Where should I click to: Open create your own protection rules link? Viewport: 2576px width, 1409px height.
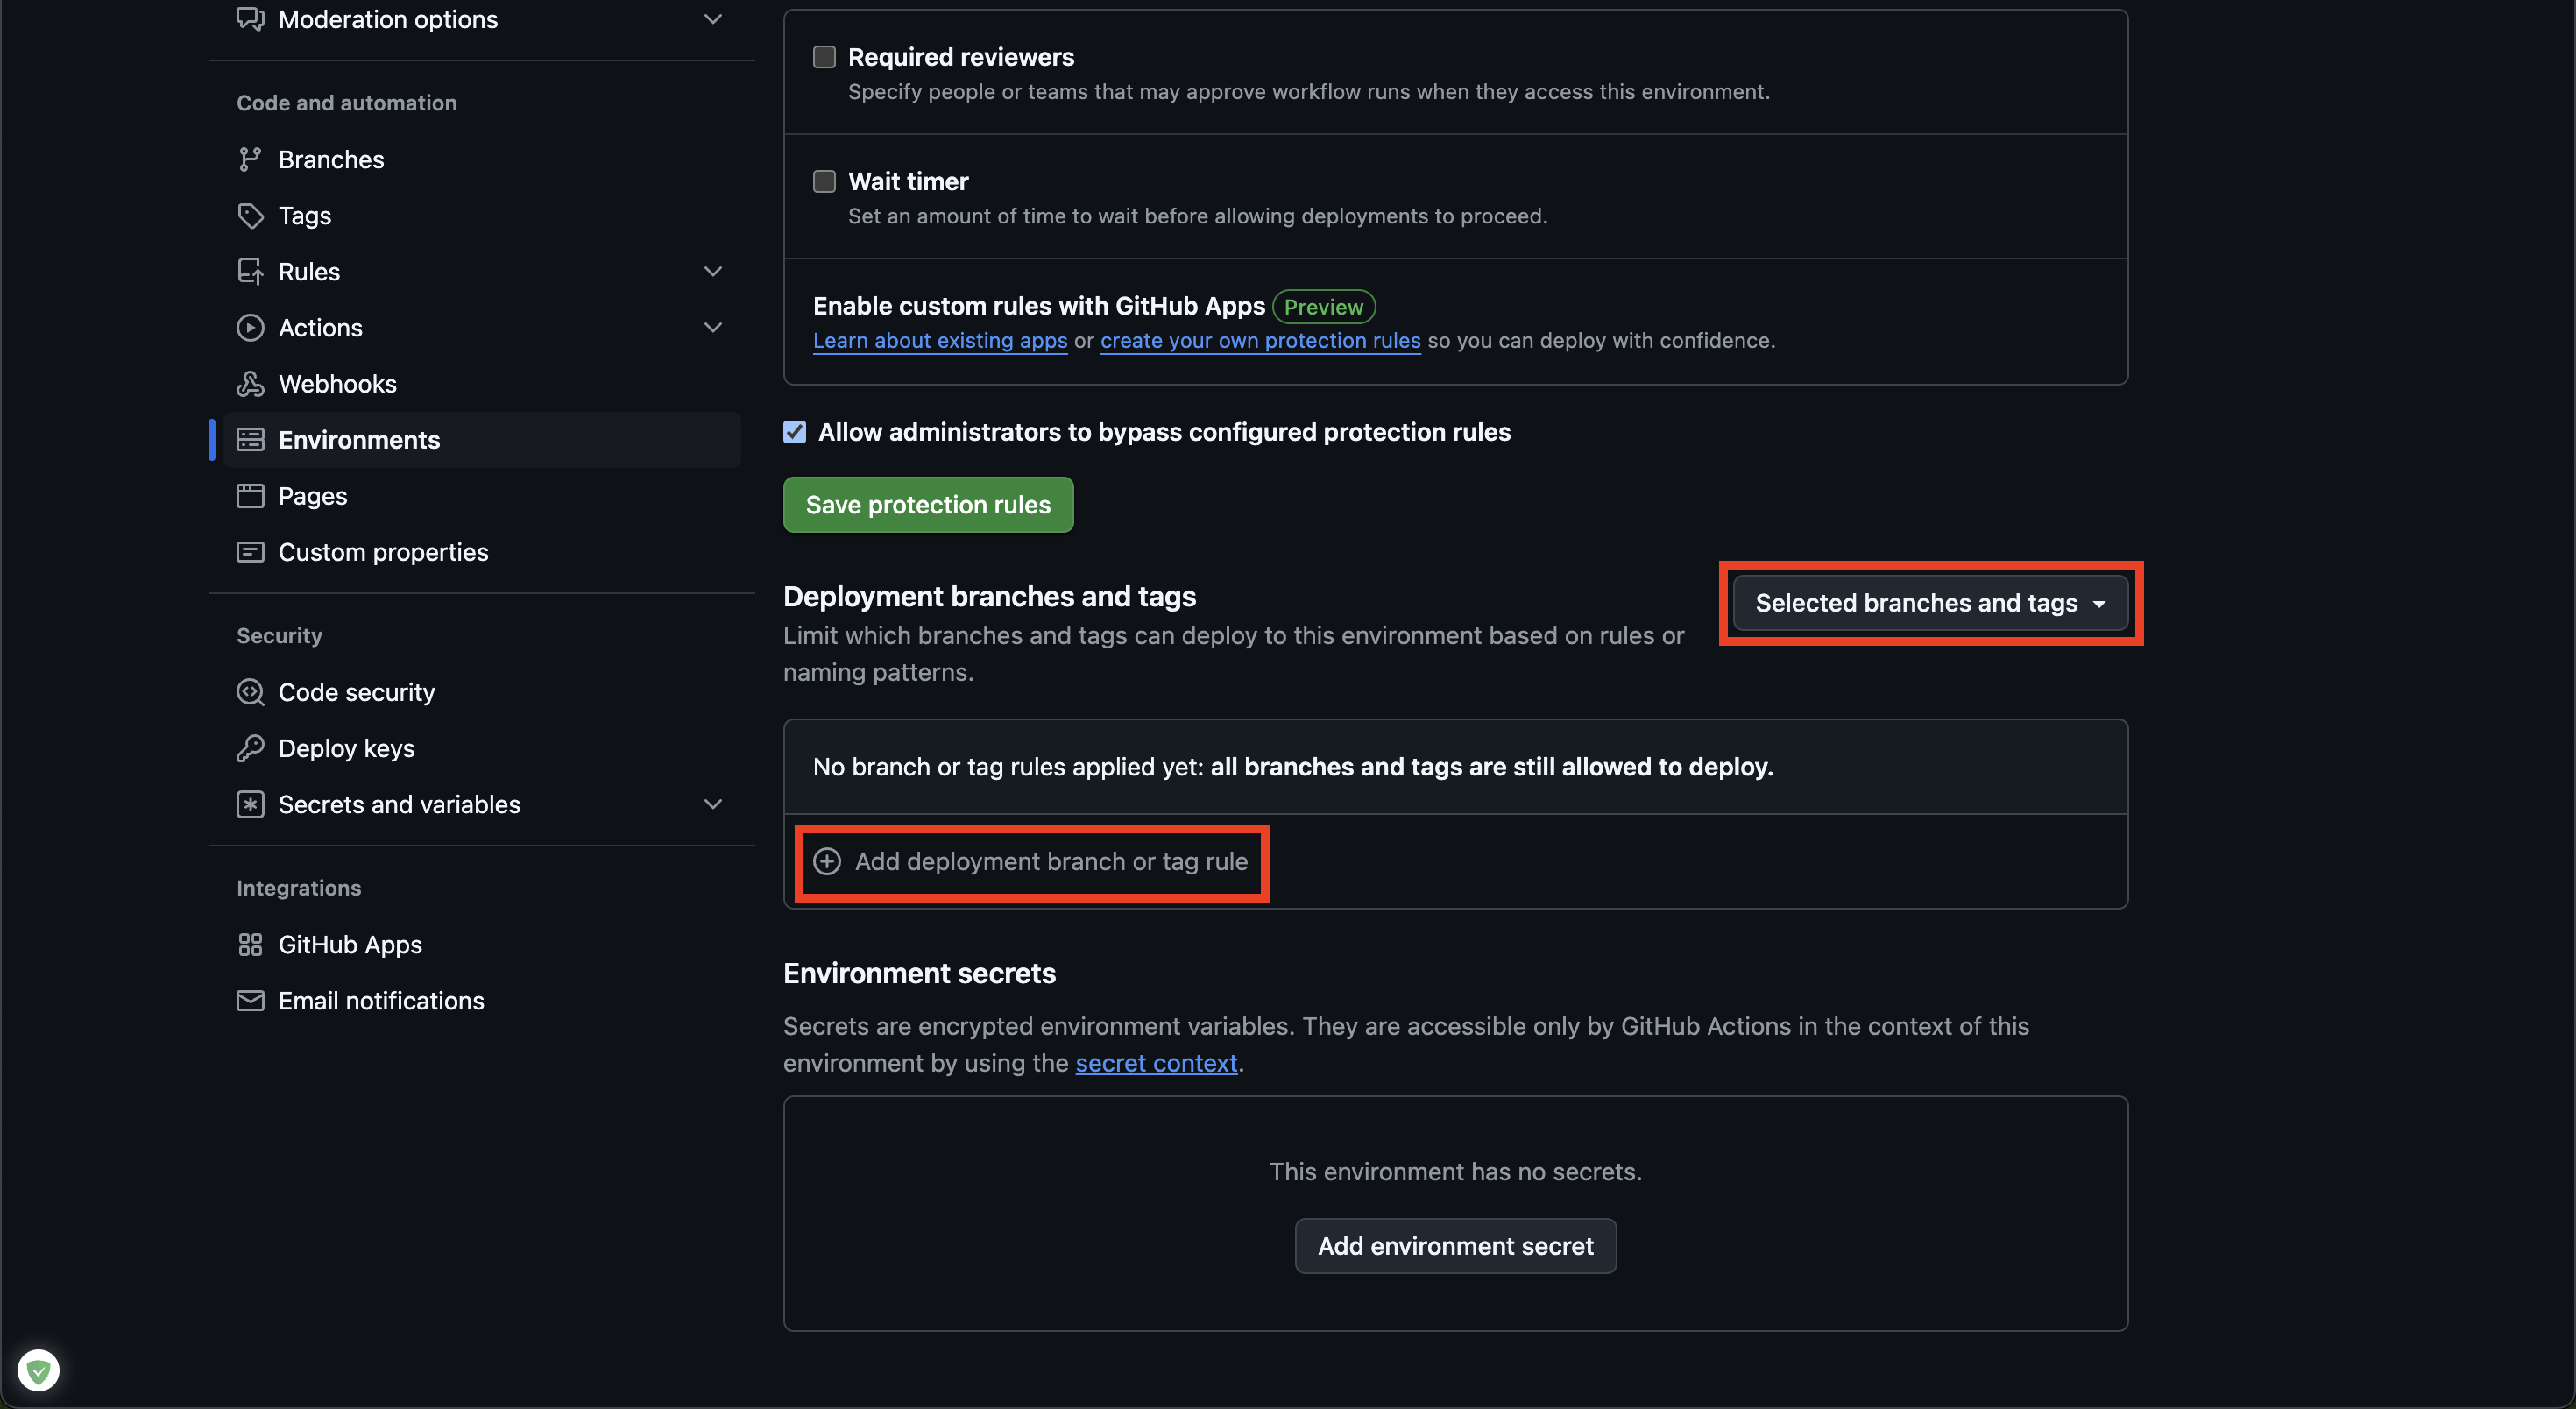(x=1260, y=340)
